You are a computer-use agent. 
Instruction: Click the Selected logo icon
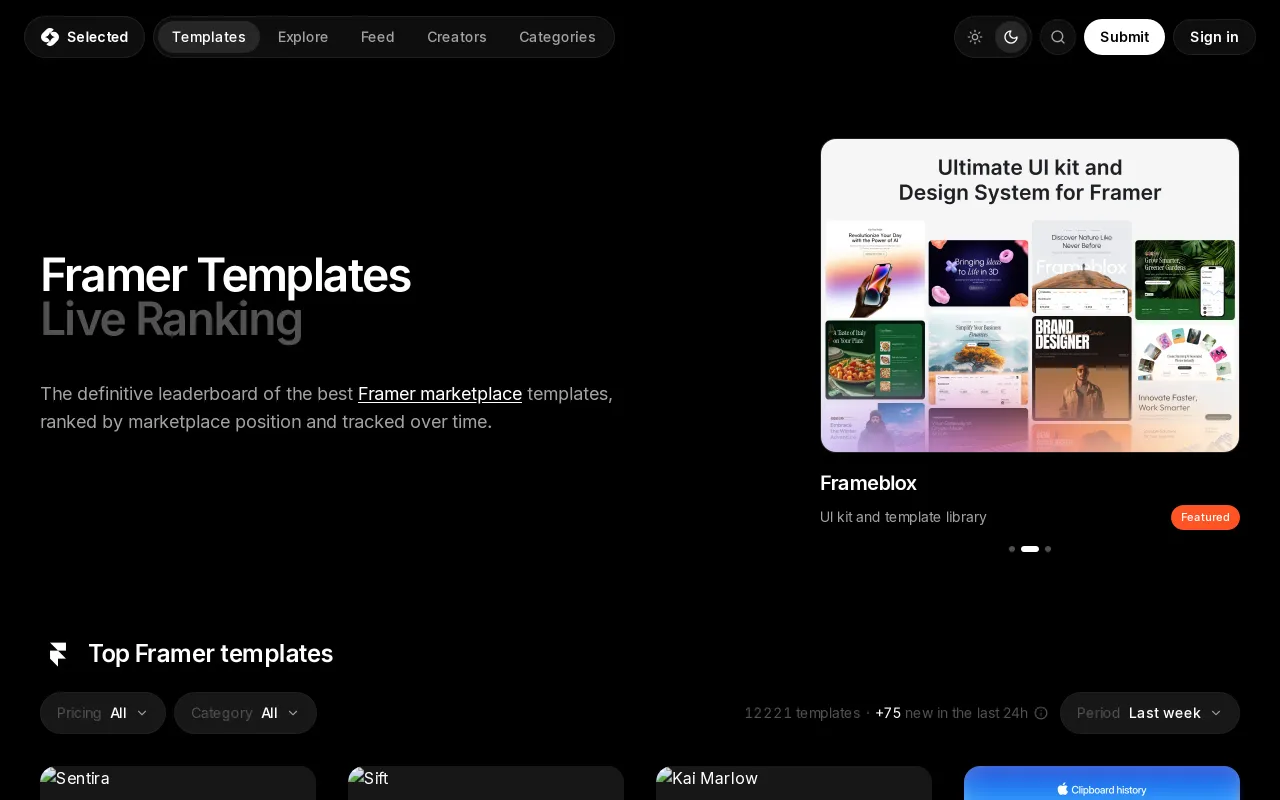point(50,37)
